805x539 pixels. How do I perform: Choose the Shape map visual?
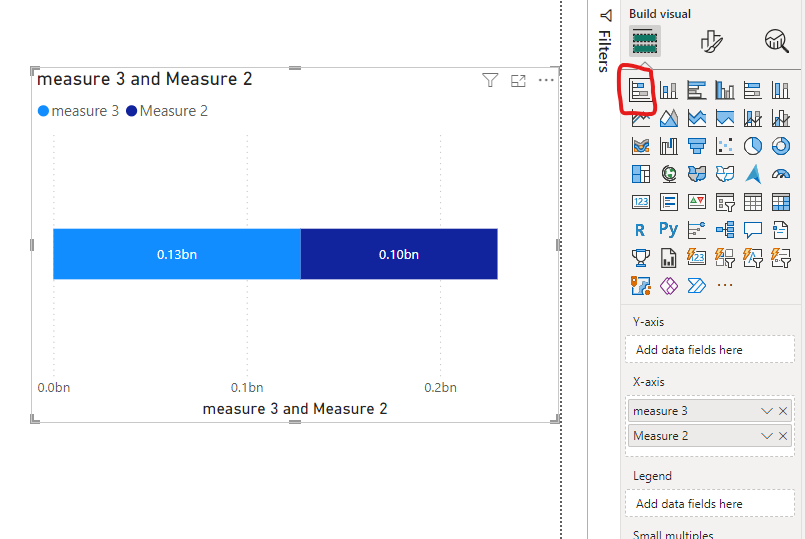724,174
